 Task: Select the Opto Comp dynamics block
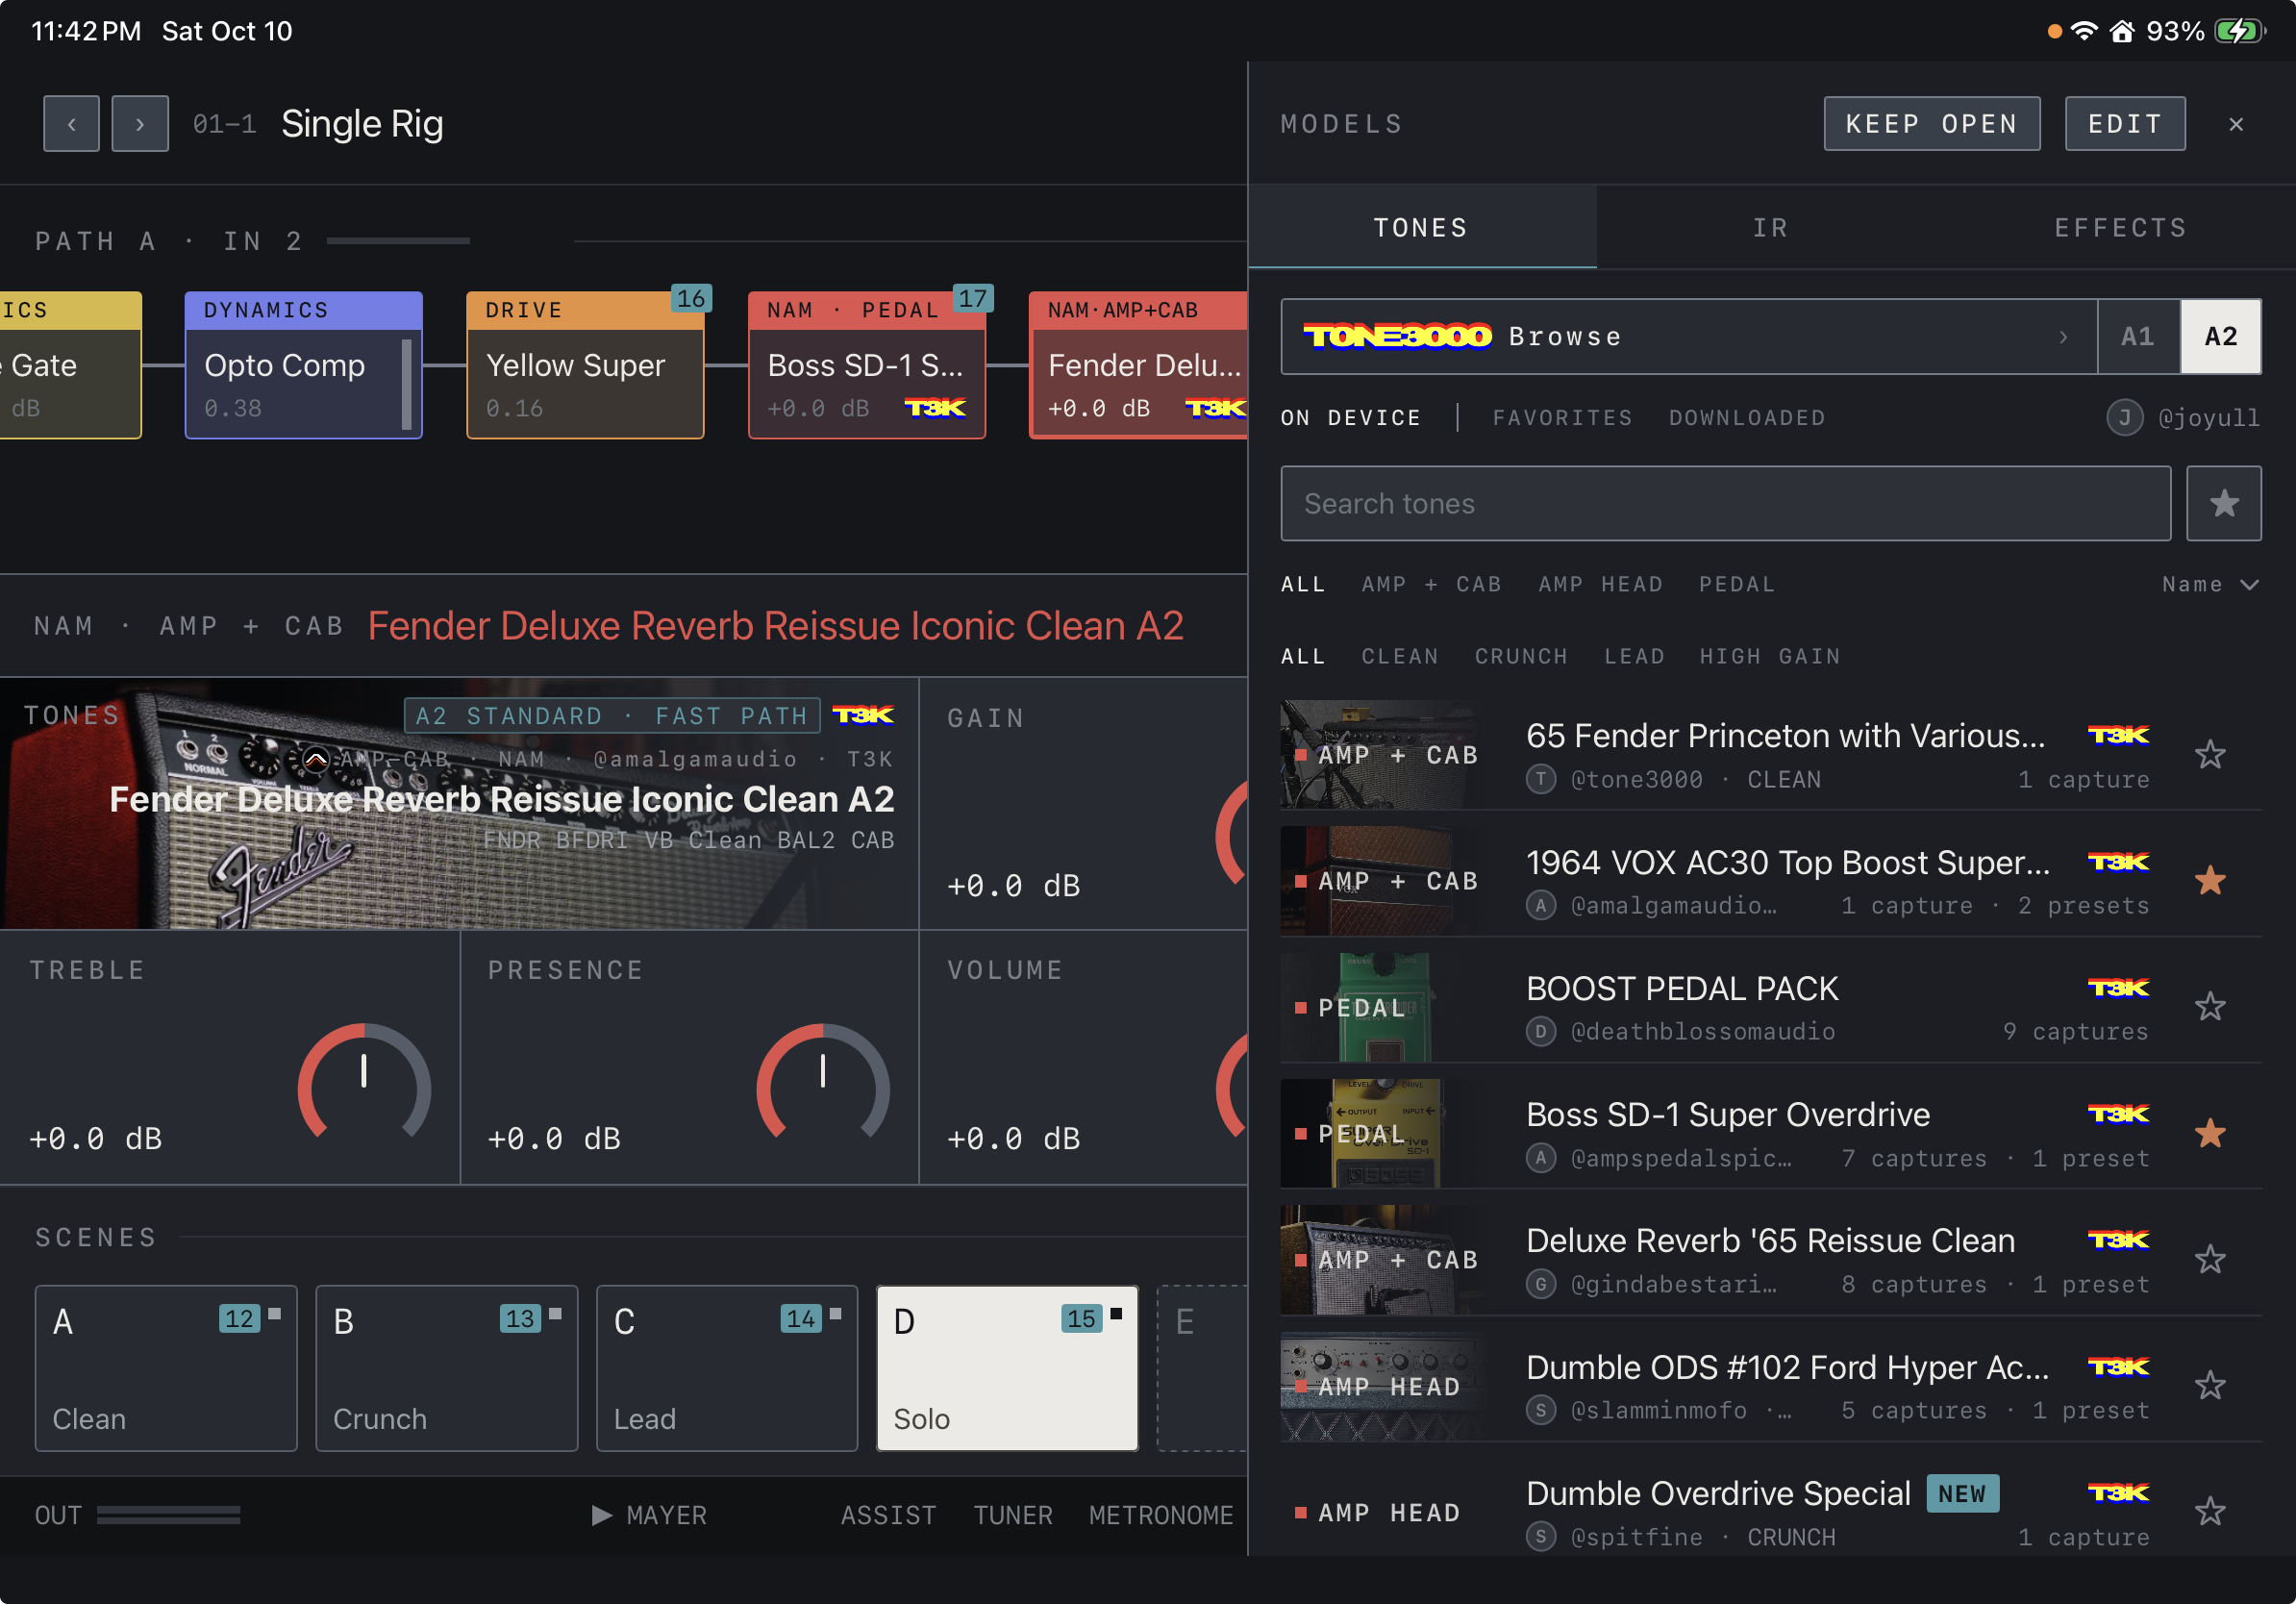click(303, 365)
